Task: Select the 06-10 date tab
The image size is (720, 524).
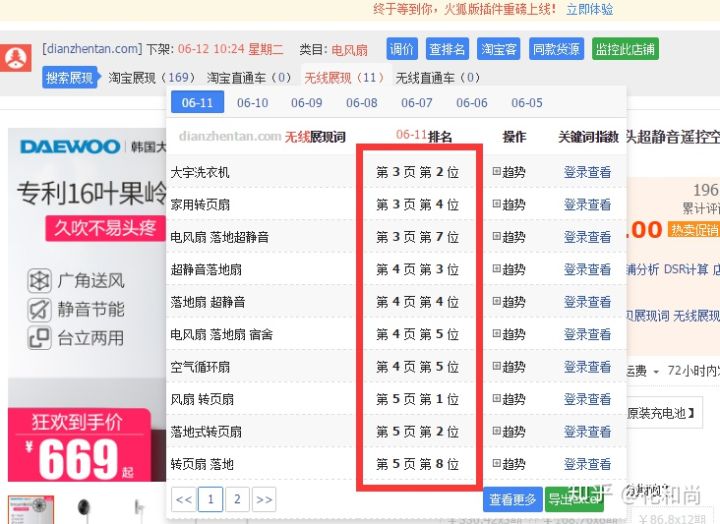Action: [x=253, y=102]
